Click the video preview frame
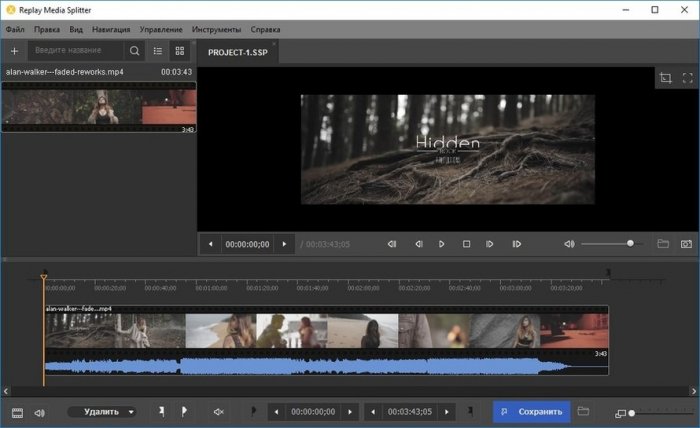The height and width of the screenshot is (428, 700). [x=448, y=150]
